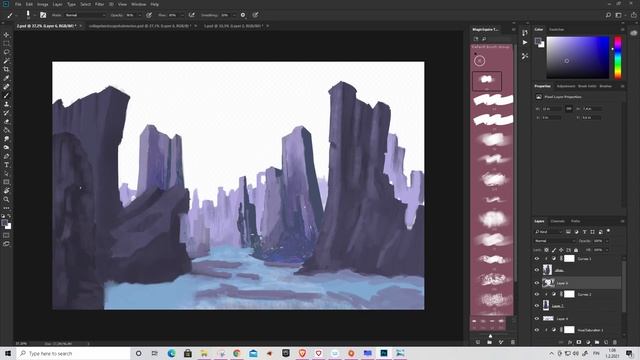Hide the Curves 1 layer

tap(537, 259)
